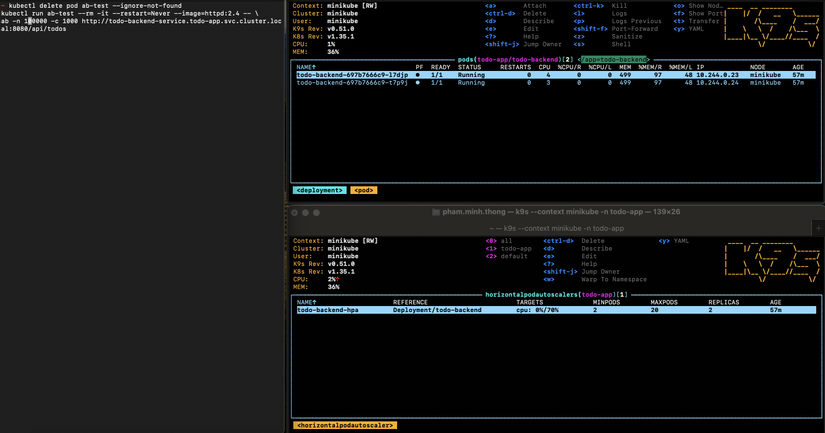Click the %MEM/L column header
The image size is (825, 433).
pyautogui.click(x=681, y=67)
